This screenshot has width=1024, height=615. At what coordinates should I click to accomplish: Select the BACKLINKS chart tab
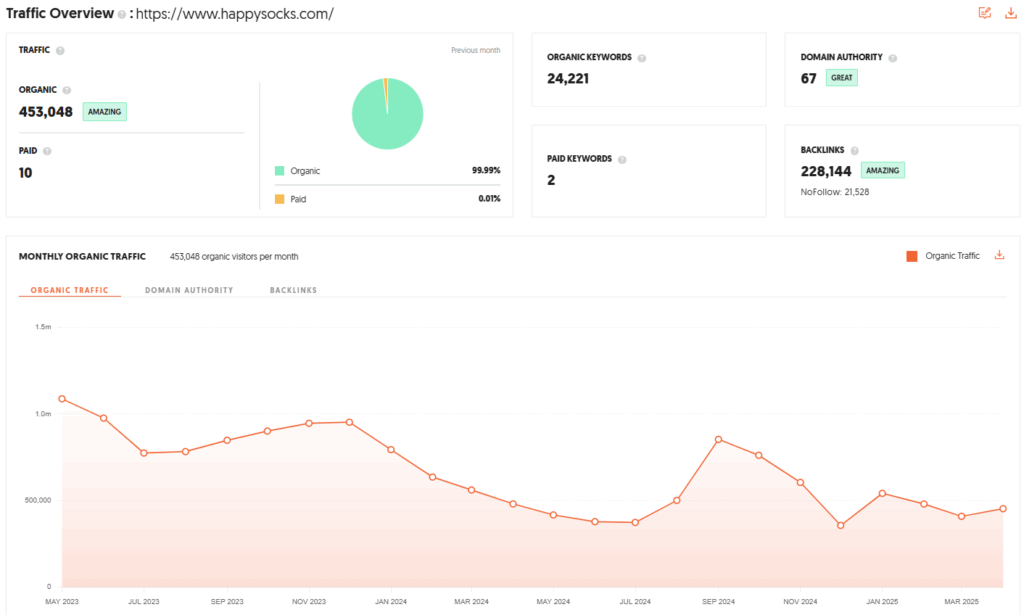point(293,290)
